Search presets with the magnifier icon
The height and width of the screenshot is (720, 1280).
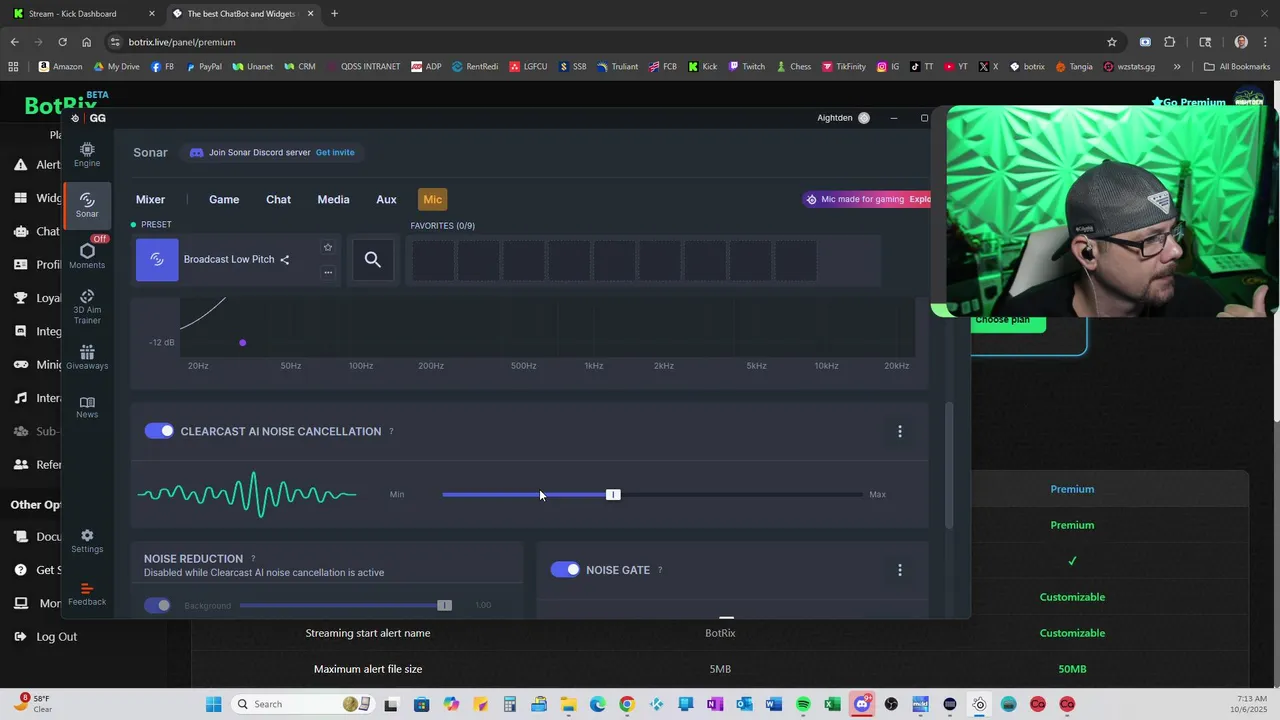point(373,260)
